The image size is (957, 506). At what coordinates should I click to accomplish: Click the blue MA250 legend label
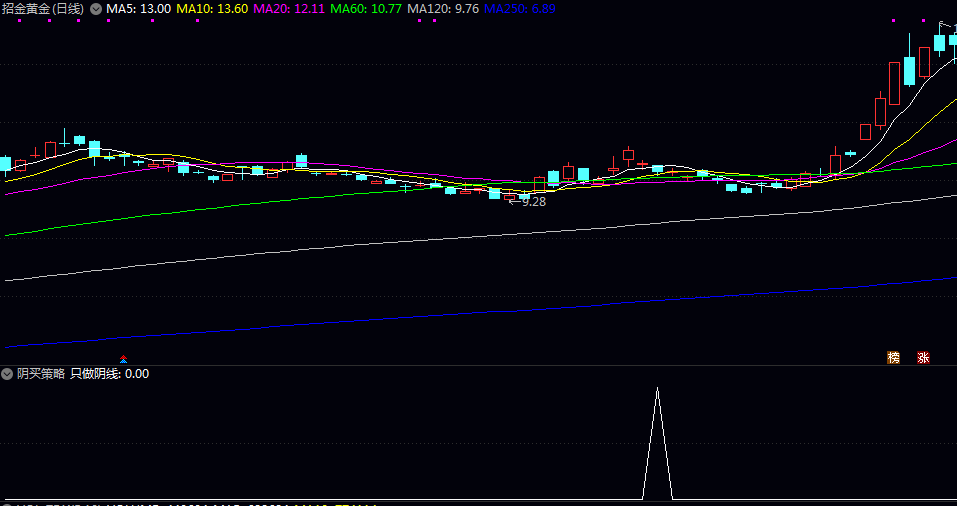tap(520, 9)
